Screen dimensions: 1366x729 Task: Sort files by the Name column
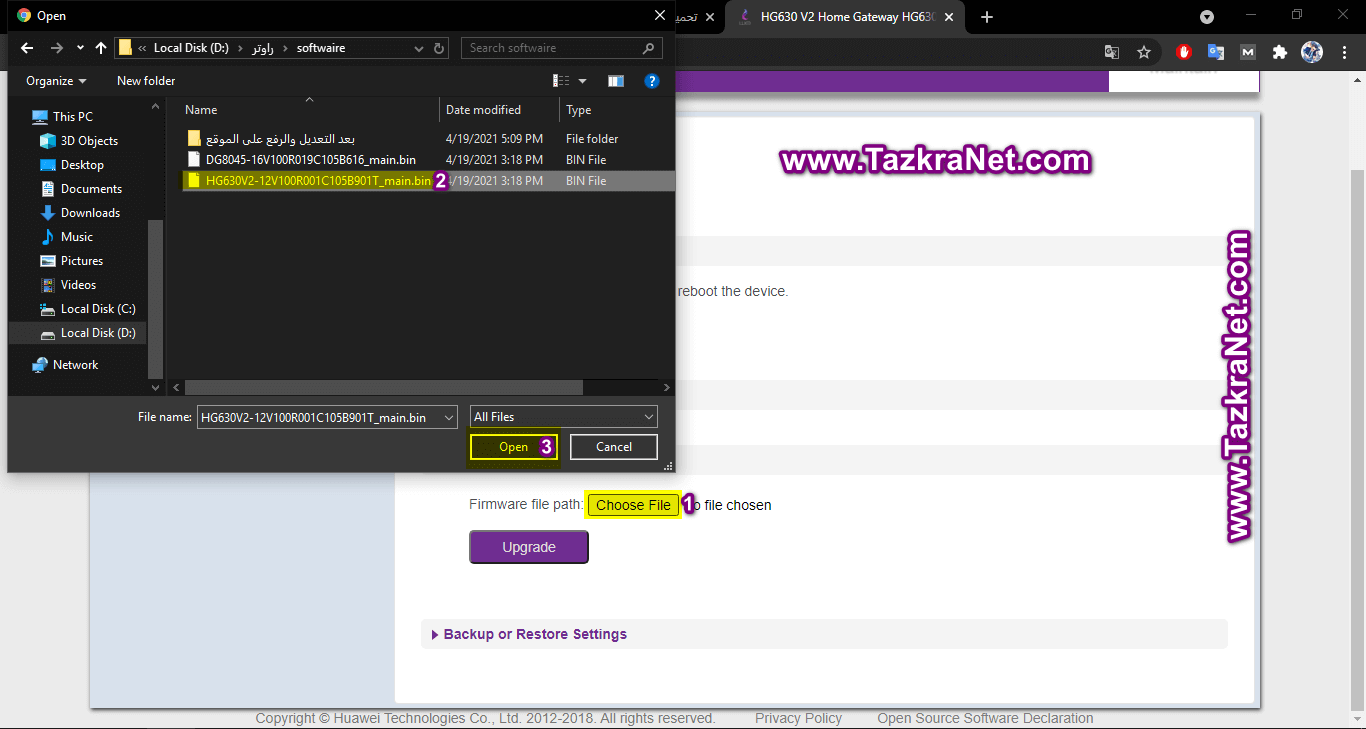[x=201, y=110]
